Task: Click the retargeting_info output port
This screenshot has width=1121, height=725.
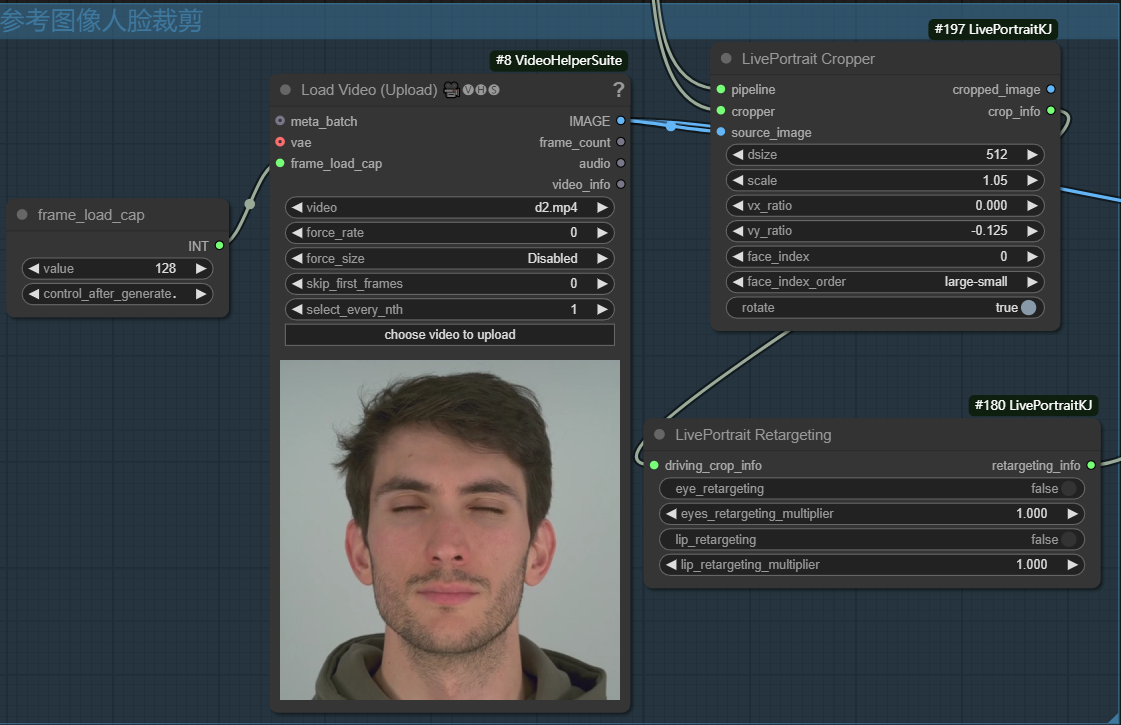Action: (x=1090, y=465)
